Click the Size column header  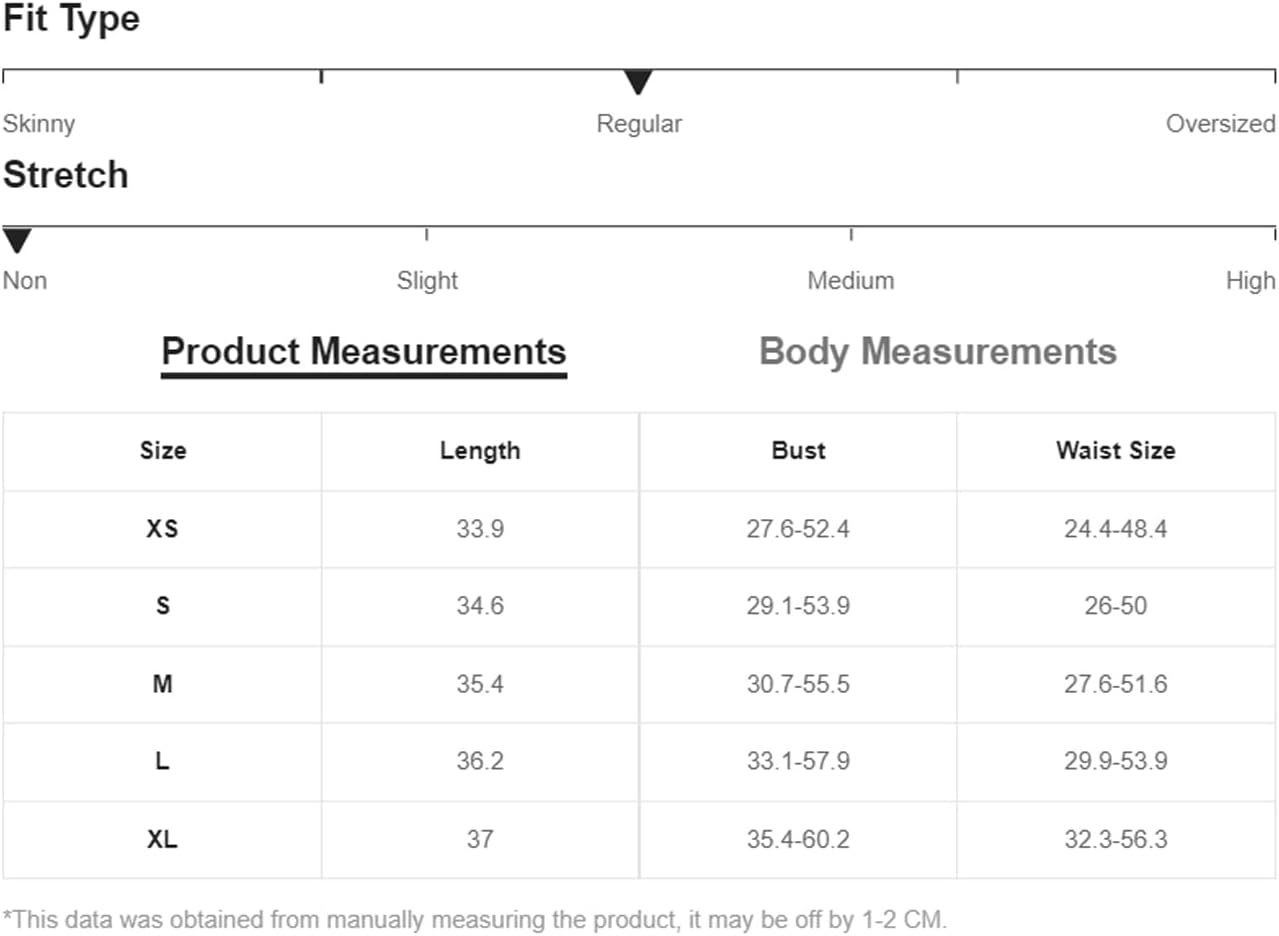click(x=162, y=451)
